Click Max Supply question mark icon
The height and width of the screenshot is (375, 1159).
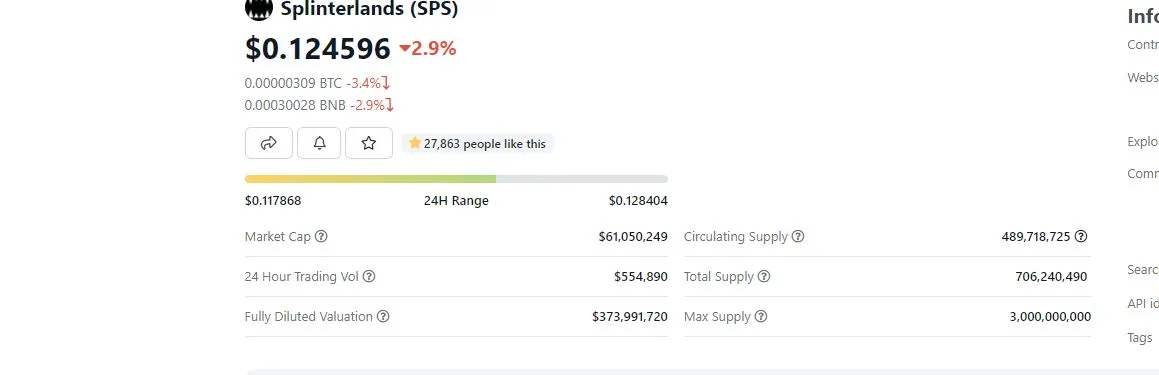[761, 317]
